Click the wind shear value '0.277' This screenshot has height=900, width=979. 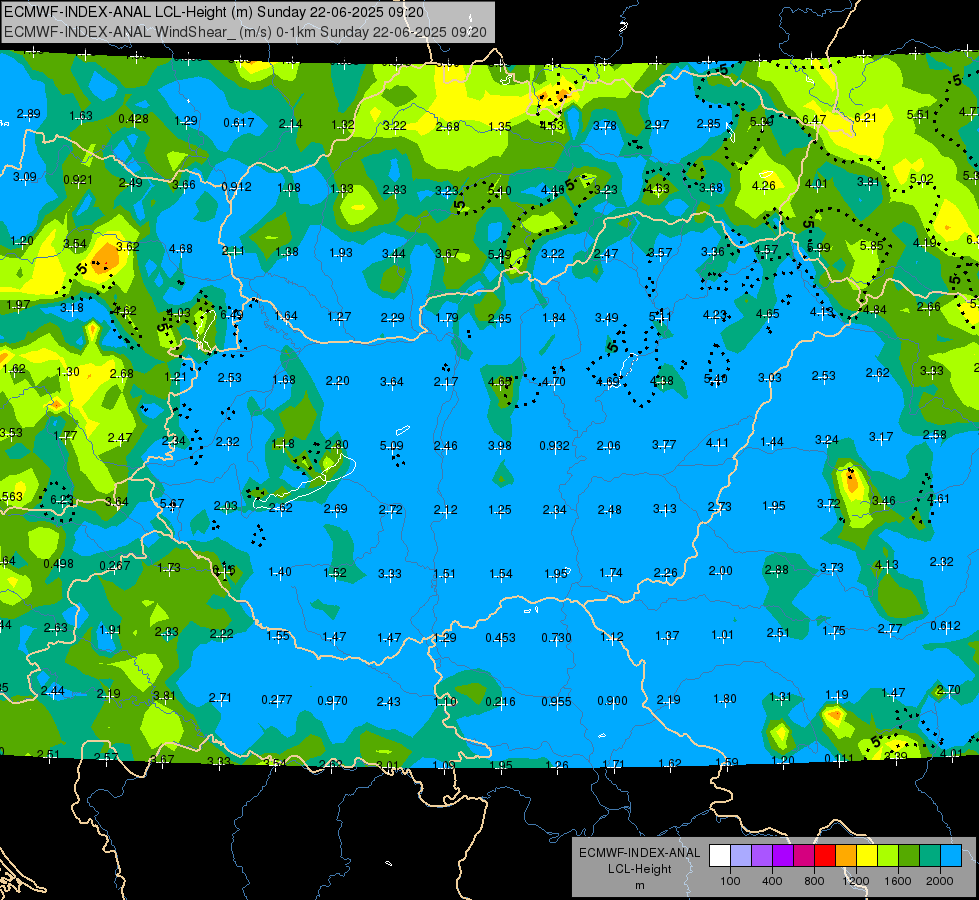277,700
